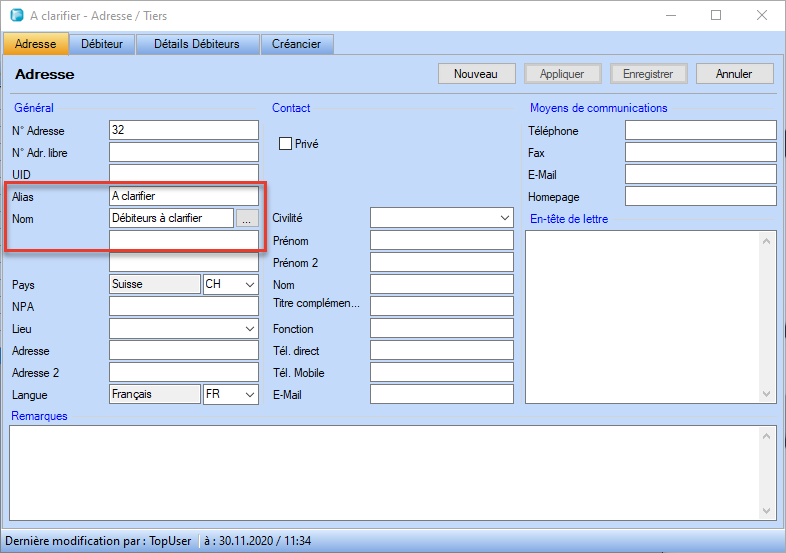The image size is (786, 553).
Task: Open the Détails Débiteurs tab
Action: coord(197,44)
